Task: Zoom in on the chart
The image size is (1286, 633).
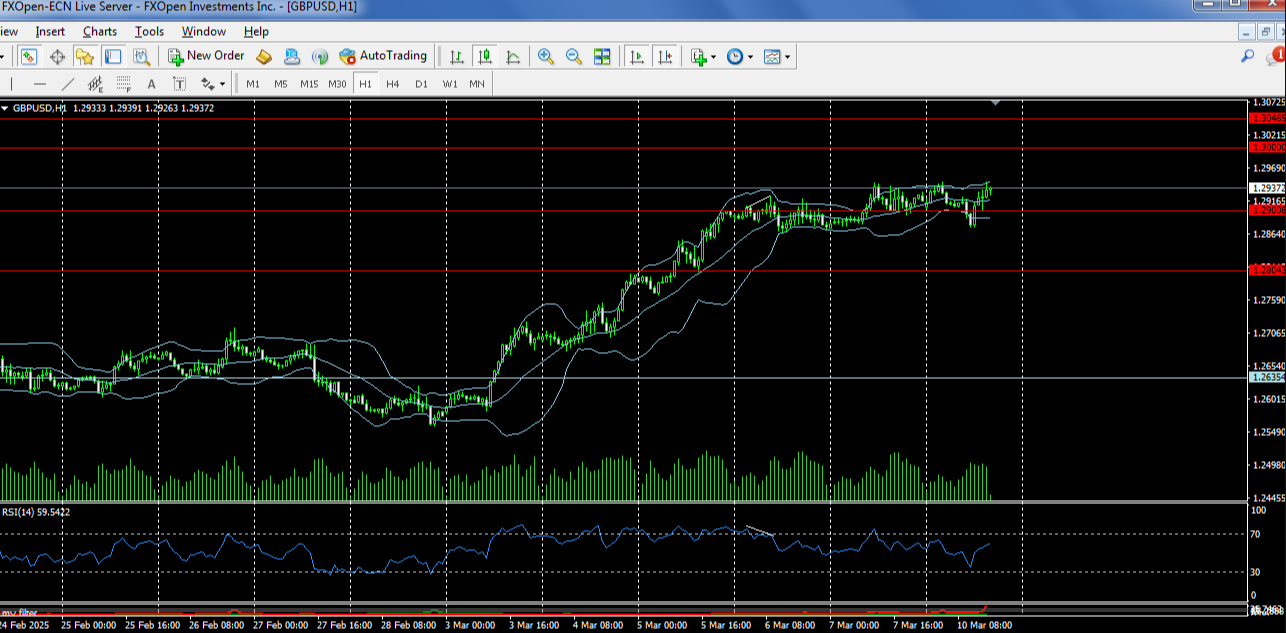Action: click(546, 57)
